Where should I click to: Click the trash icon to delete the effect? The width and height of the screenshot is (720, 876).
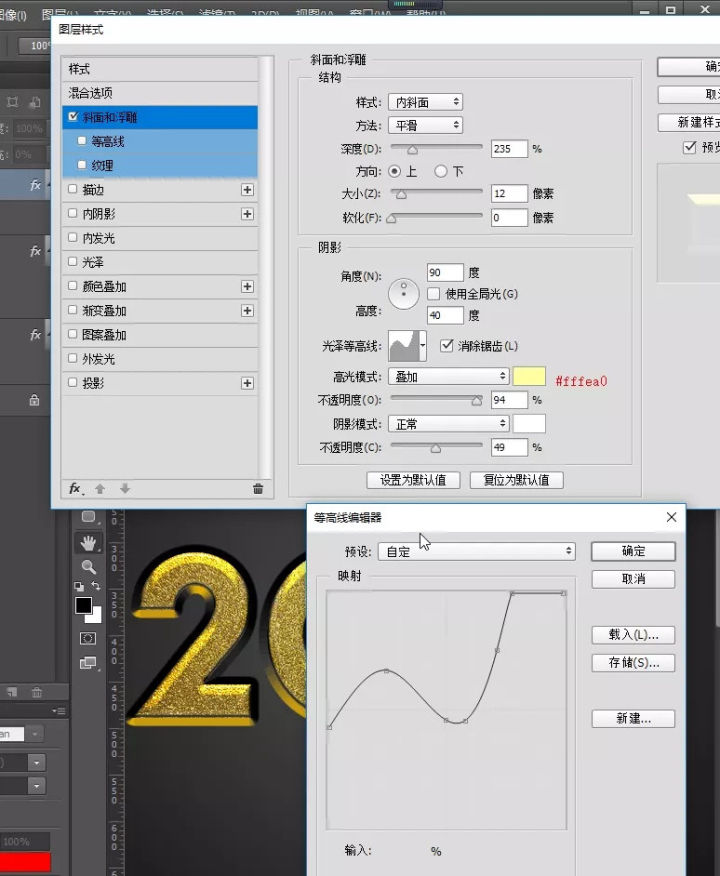[258, 489]
